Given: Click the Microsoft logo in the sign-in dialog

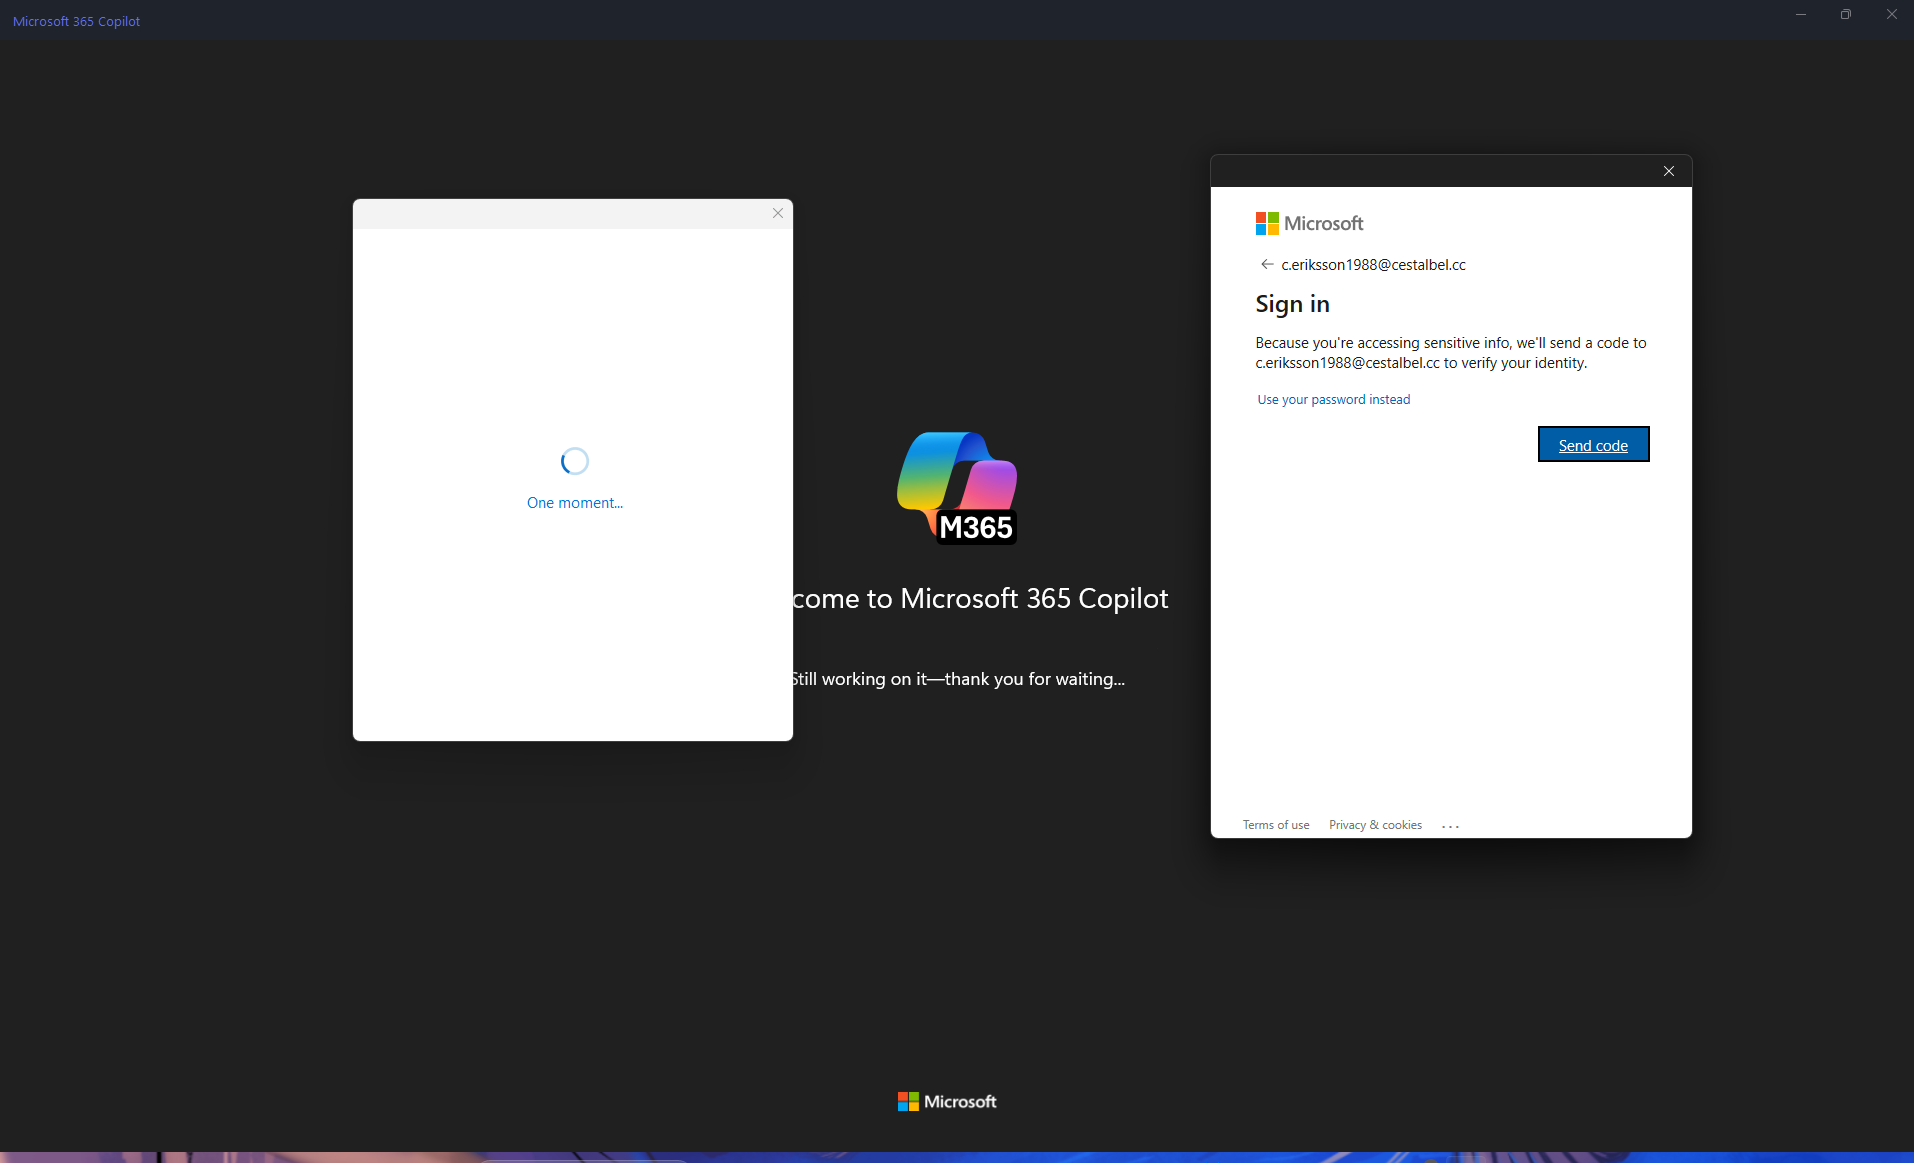Looking at the screenshot, I should [1309, 223].
